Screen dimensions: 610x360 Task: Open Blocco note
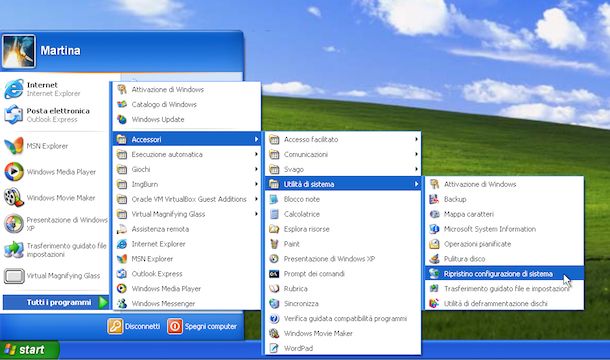coord(343,199)
